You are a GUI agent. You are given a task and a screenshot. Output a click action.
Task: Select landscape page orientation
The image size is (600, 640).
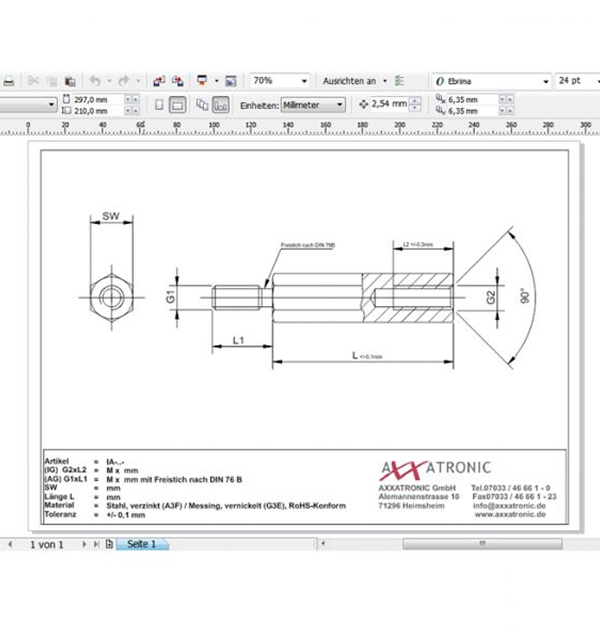click(x=178, y=105)
